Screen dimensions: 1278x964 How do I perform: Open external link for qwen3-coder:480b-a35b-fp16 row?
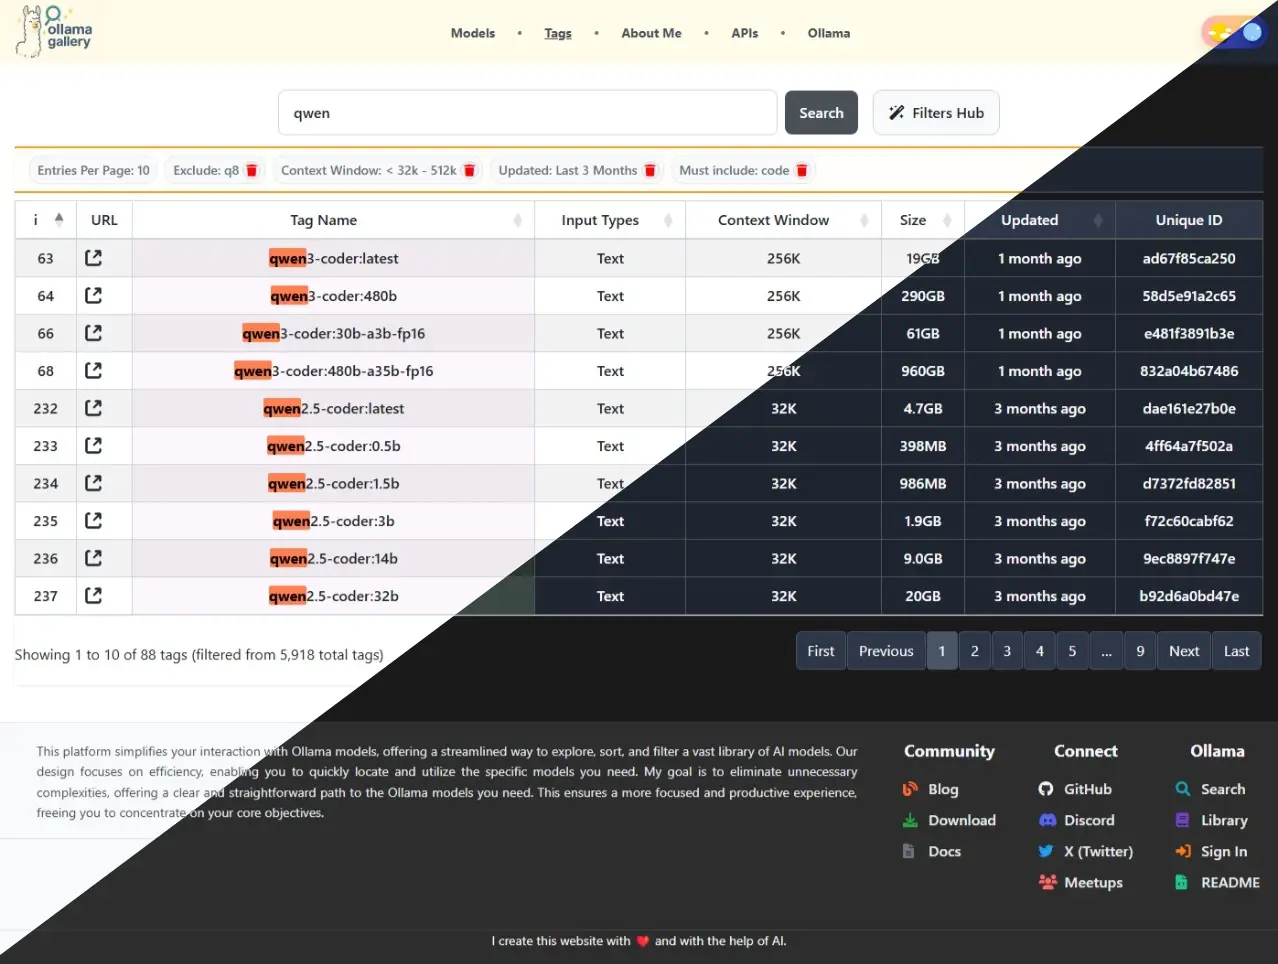click(93, 370)
